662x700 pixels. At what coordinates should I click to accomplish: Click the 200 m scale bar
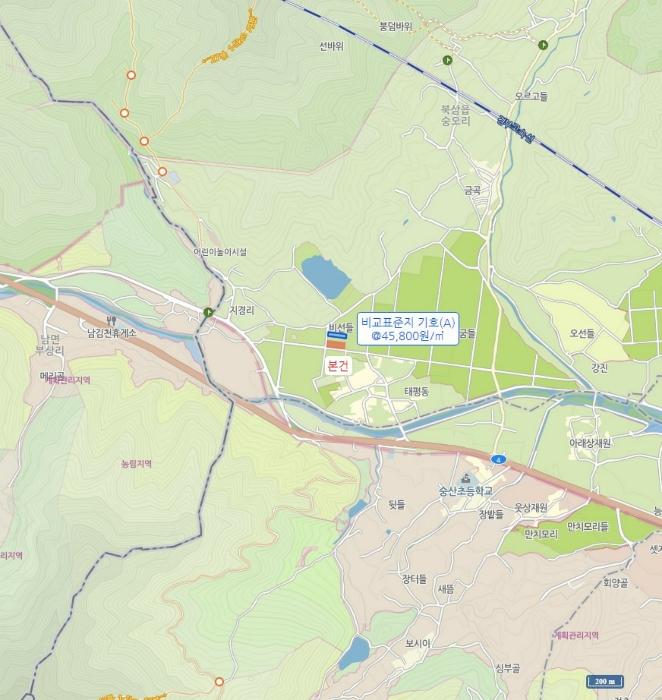pos(604,681)
